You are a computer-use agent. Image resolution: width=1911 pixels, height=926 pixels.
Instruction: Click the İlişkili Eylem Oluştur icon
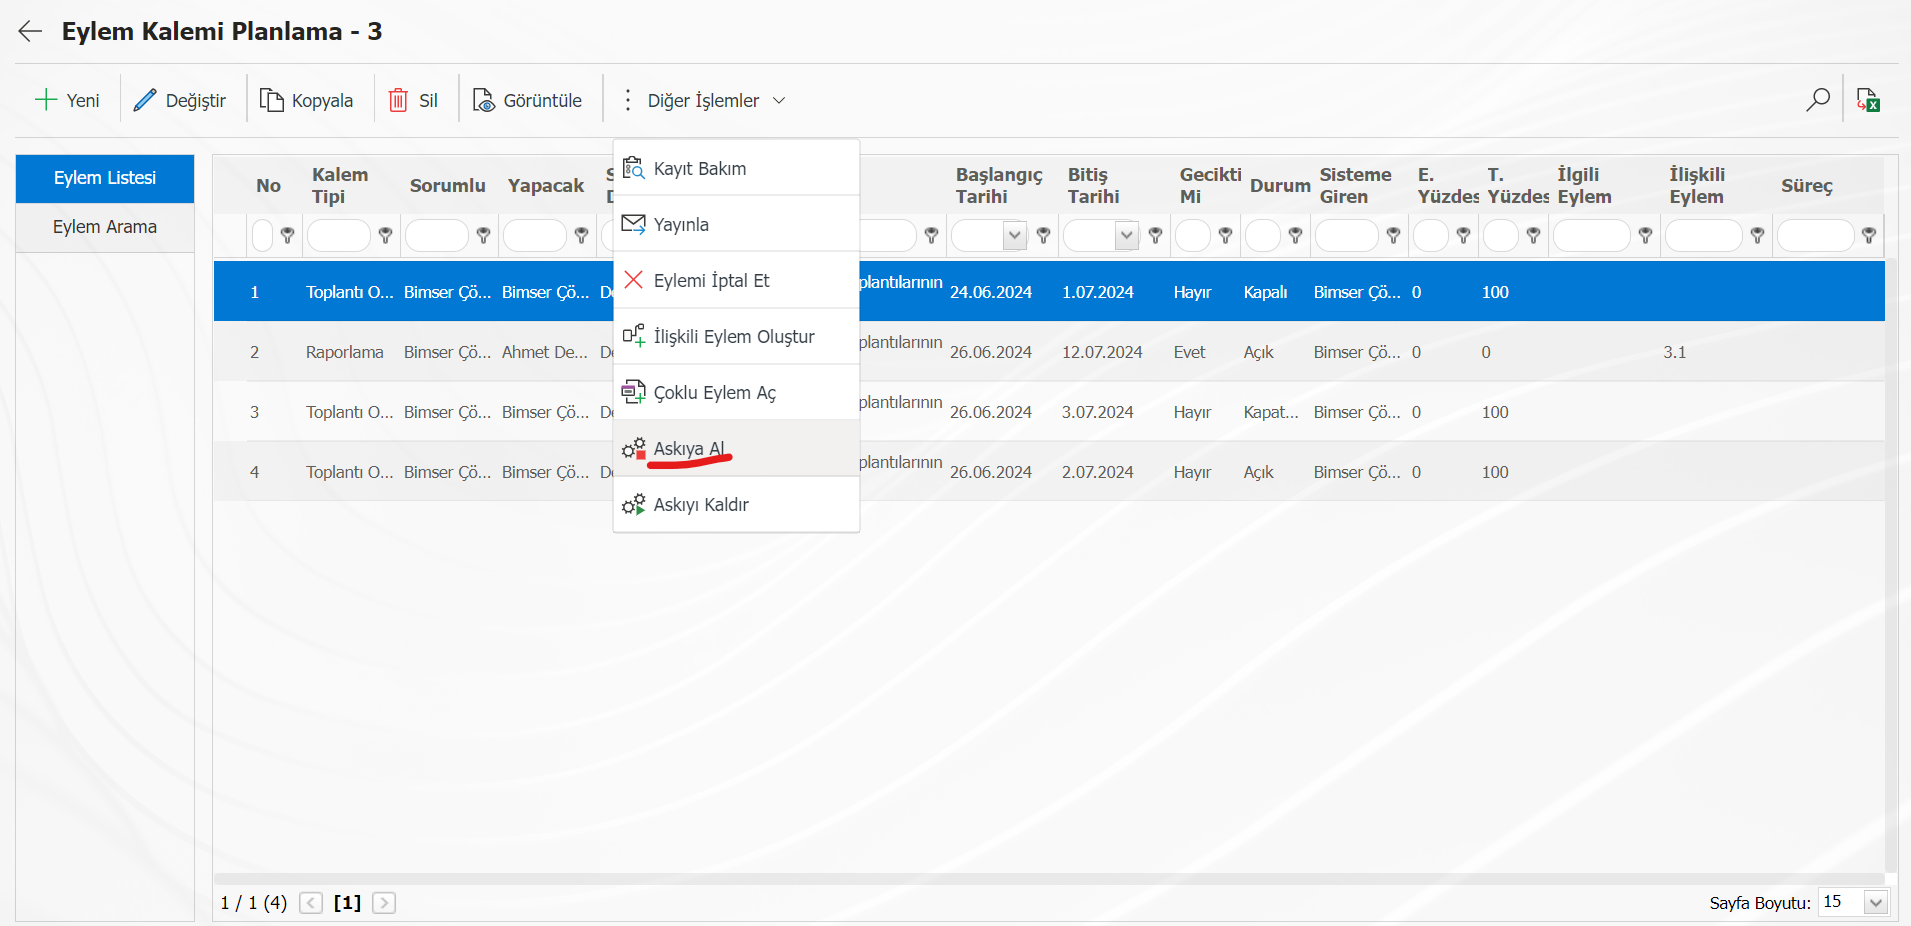point(633,336)
